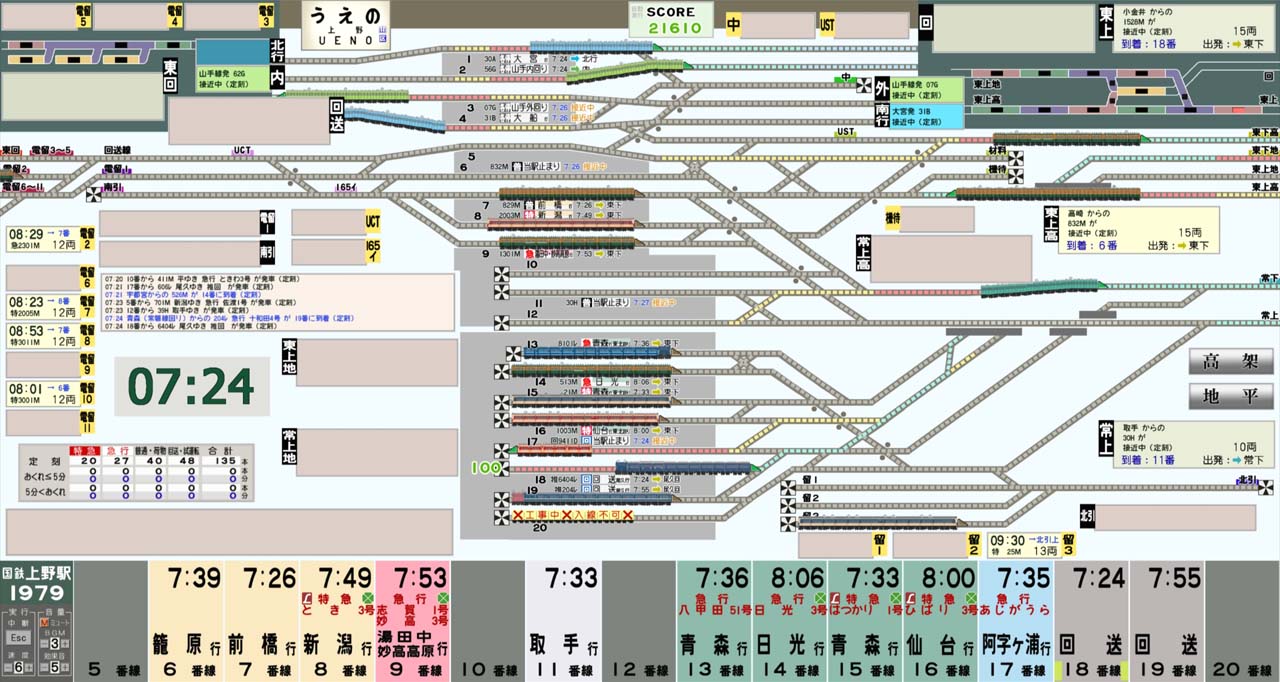Switch view to 地平 ground-level tracks
The image size is (1280, 682).
(x=1230, y=396)
